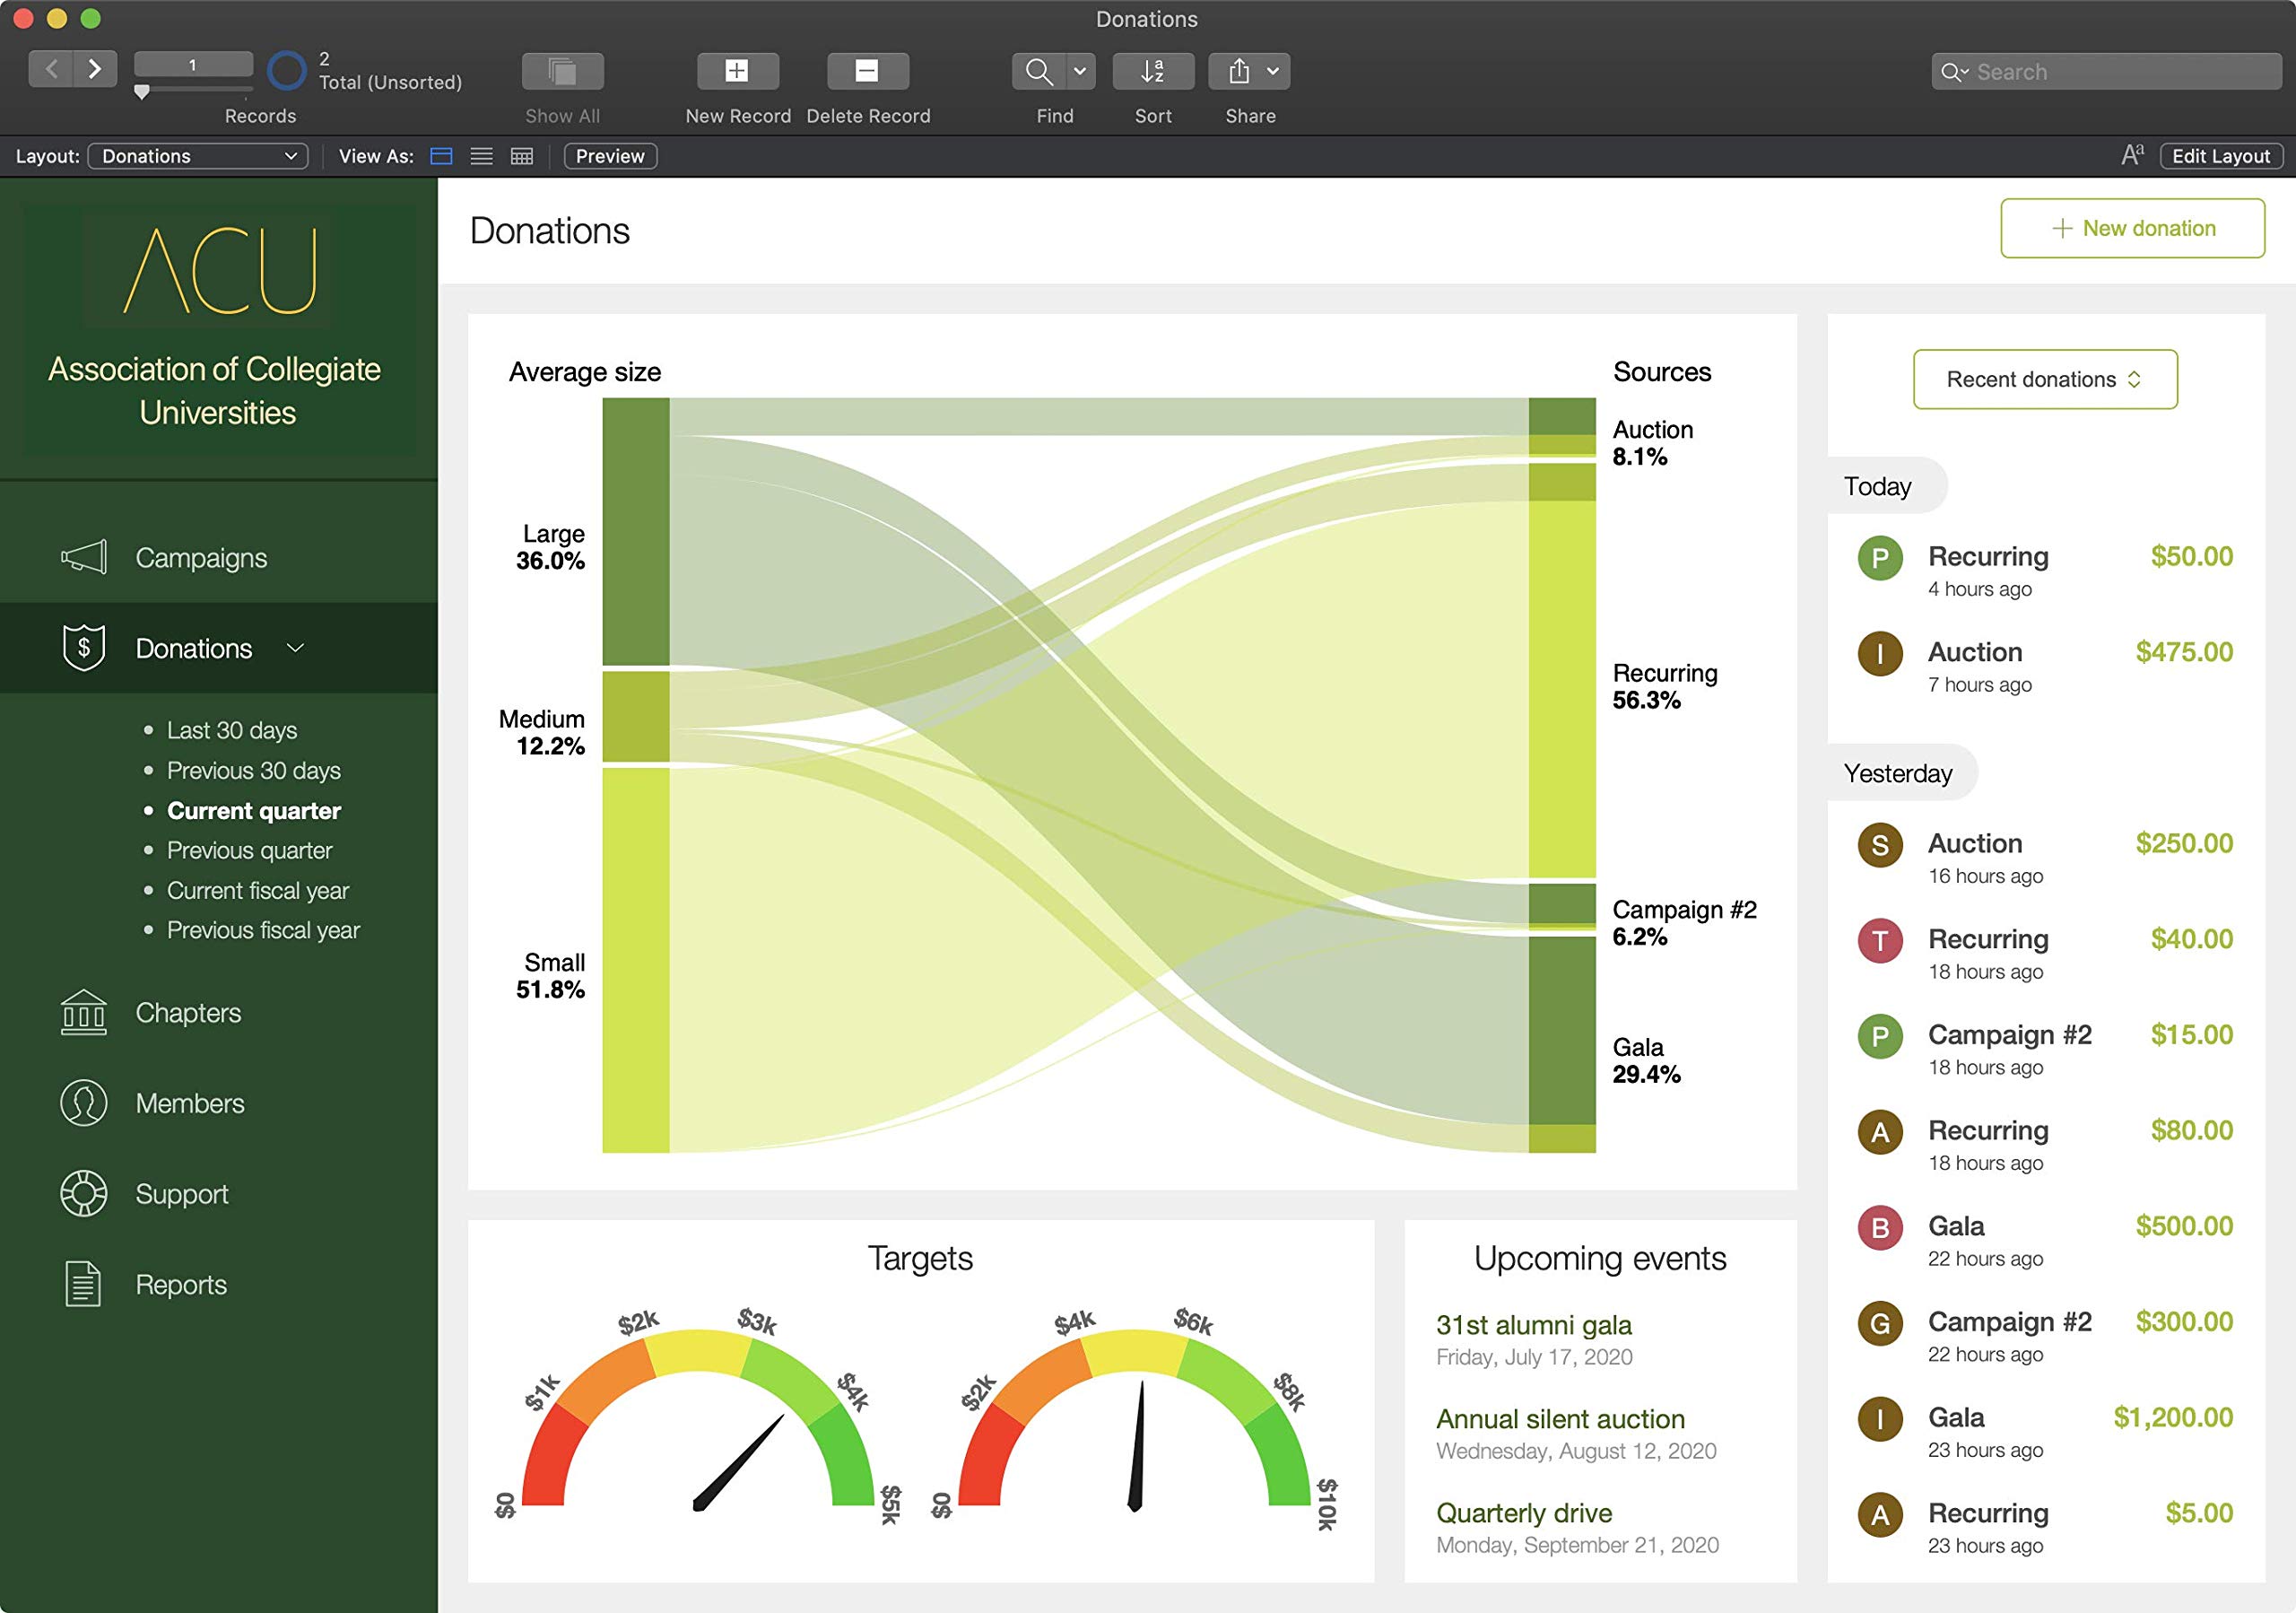This screenshot has height=1613, width=2296.
Task: Click the New Record plus icon
Action: pos(737,71)
